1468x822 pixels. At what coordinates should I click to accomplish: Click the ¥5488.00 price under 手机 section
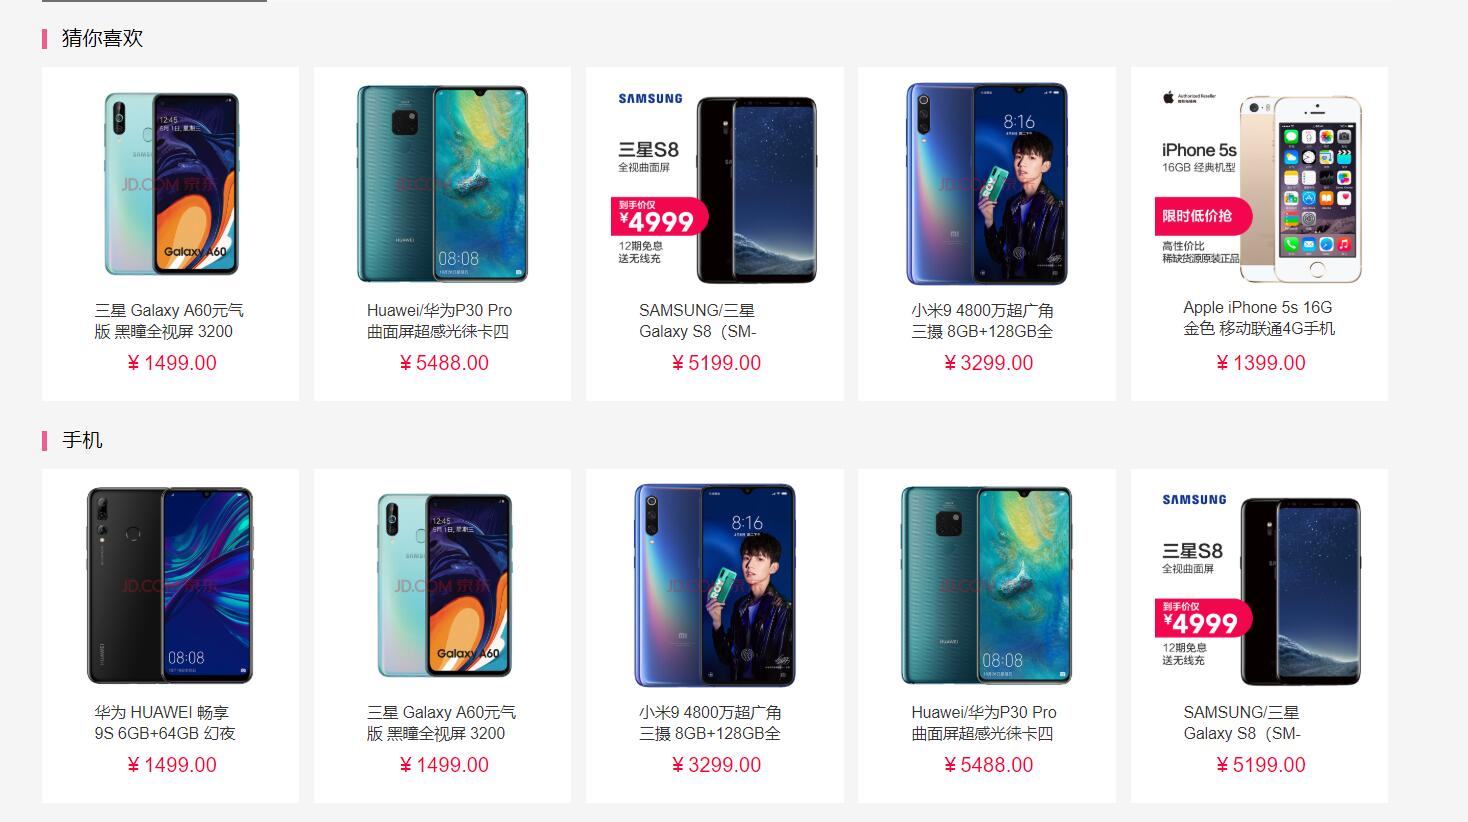coord(988,765)
